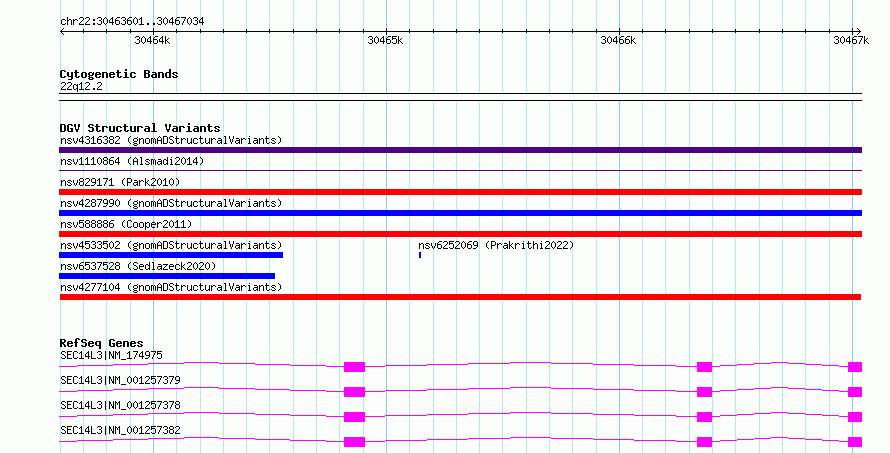The image size is (890, 453).
Task: Open transcript label SEC14L3|NM_174975
Action: pyautogui.click(x=111, y=355)
